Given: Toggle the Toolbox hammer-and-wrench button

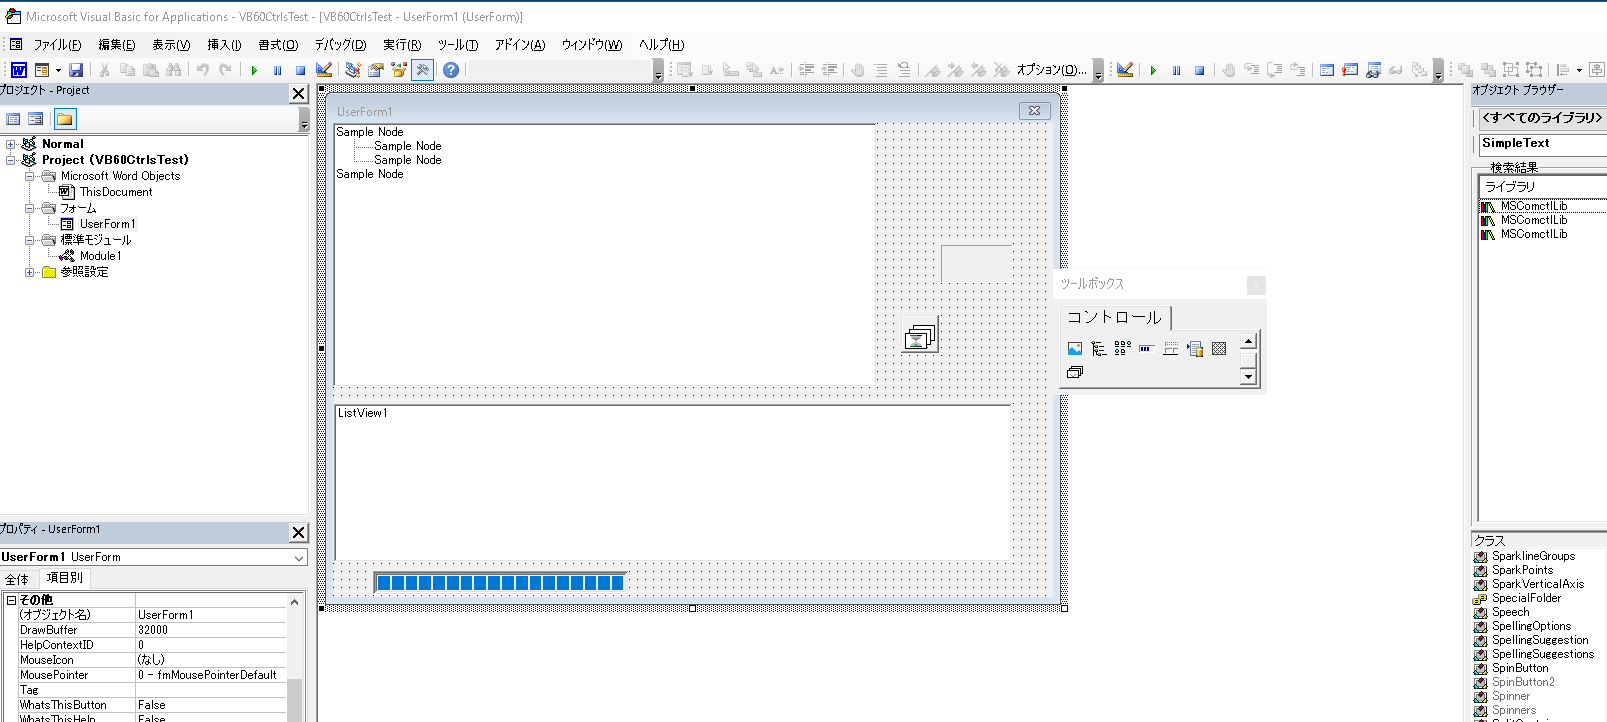Looking at the screenshot, I should [x=423, y=70].
